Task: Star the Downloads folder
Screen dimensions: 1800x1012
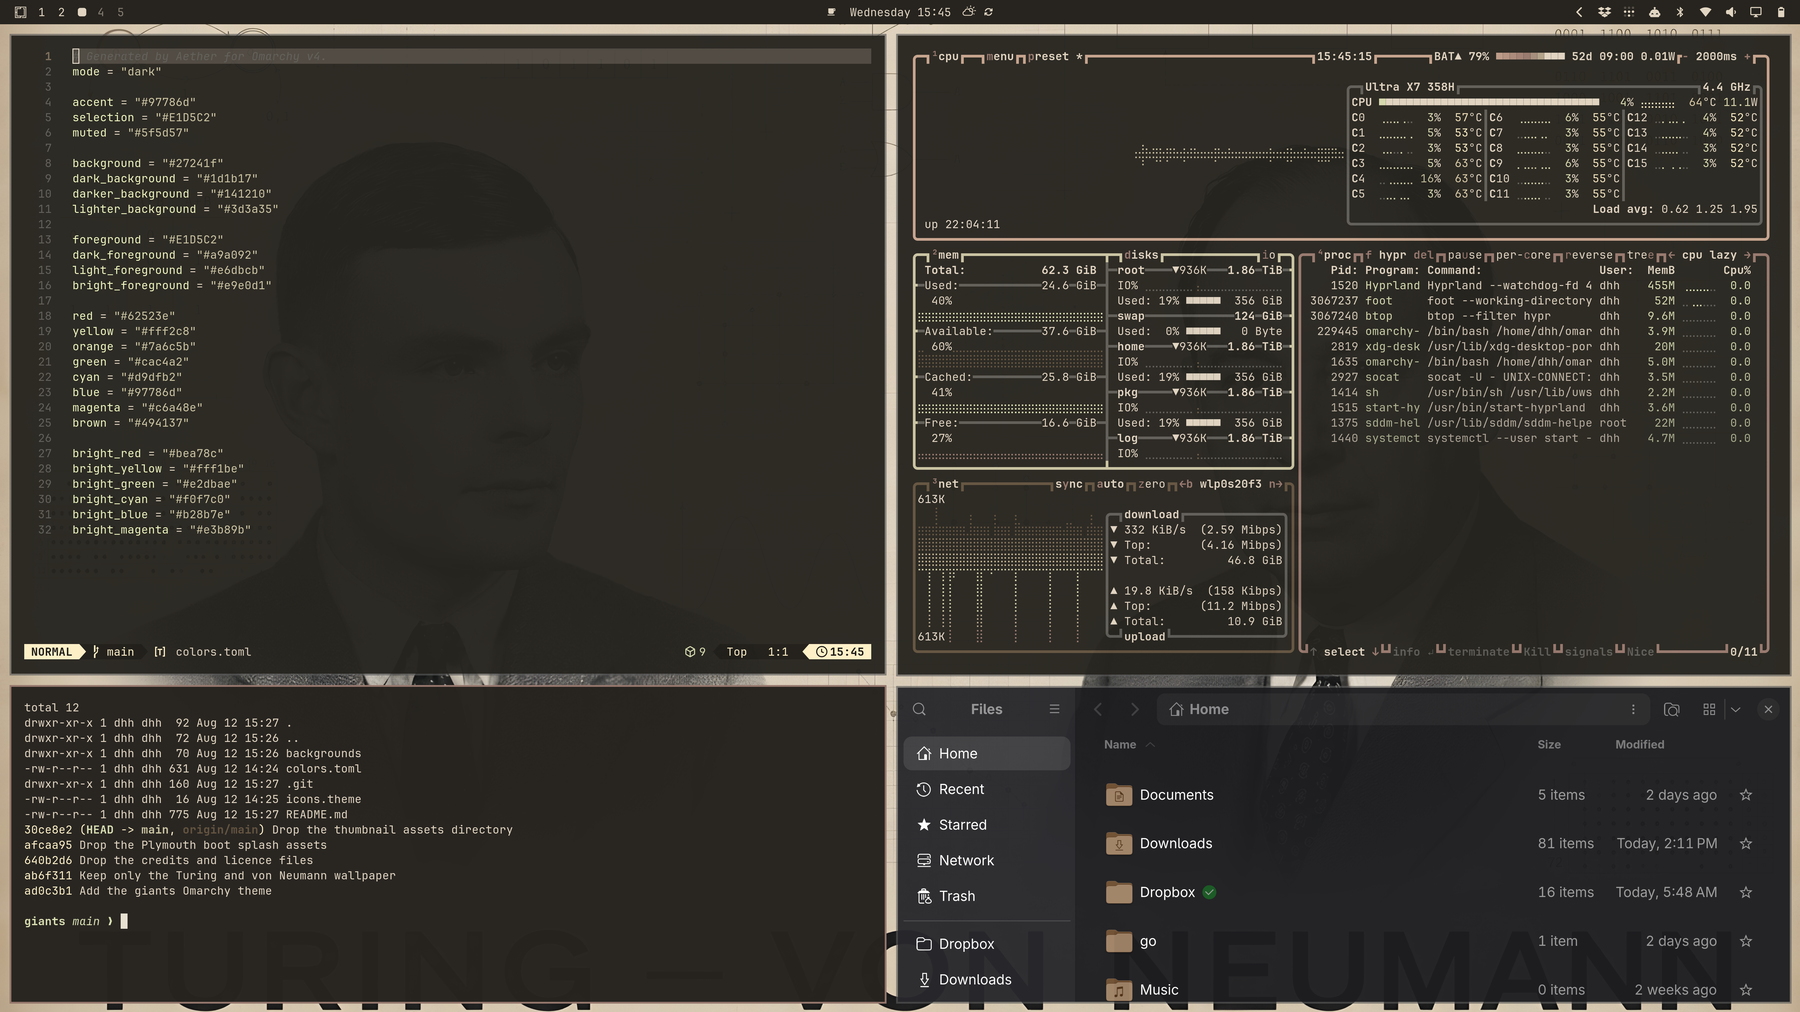Action: (x=1746, y=843)
